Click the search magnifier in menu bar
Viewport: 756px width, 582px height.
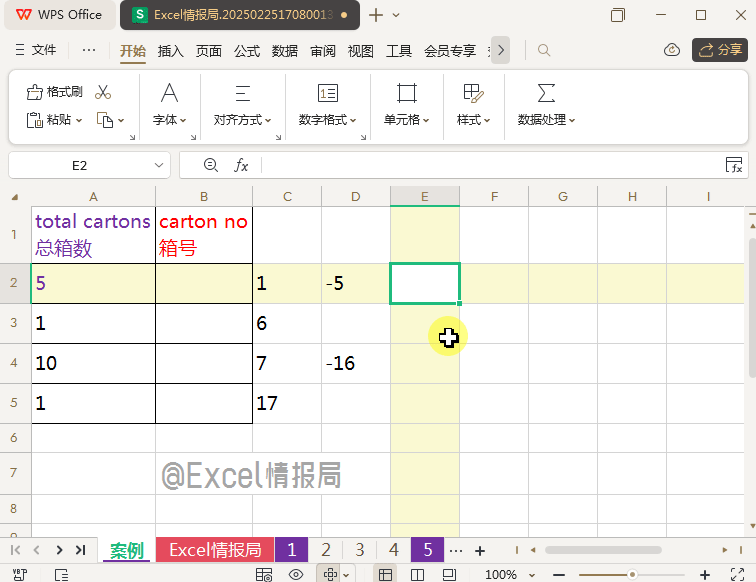click(x=544, y=50)
